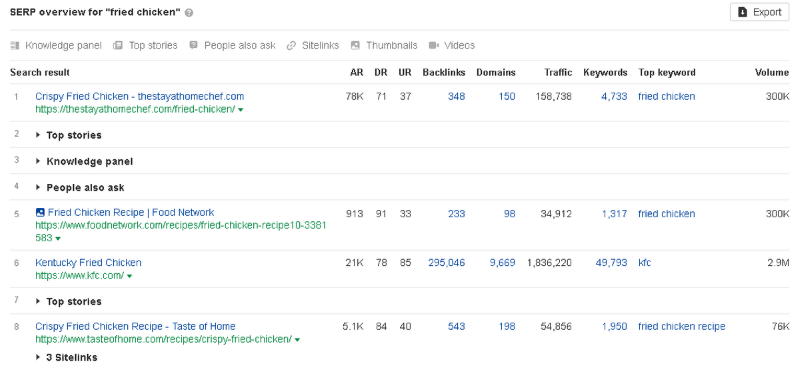Click the Volume column header
Image resolution: width=800 pixels, height=368 pixels.
(772, 72)
